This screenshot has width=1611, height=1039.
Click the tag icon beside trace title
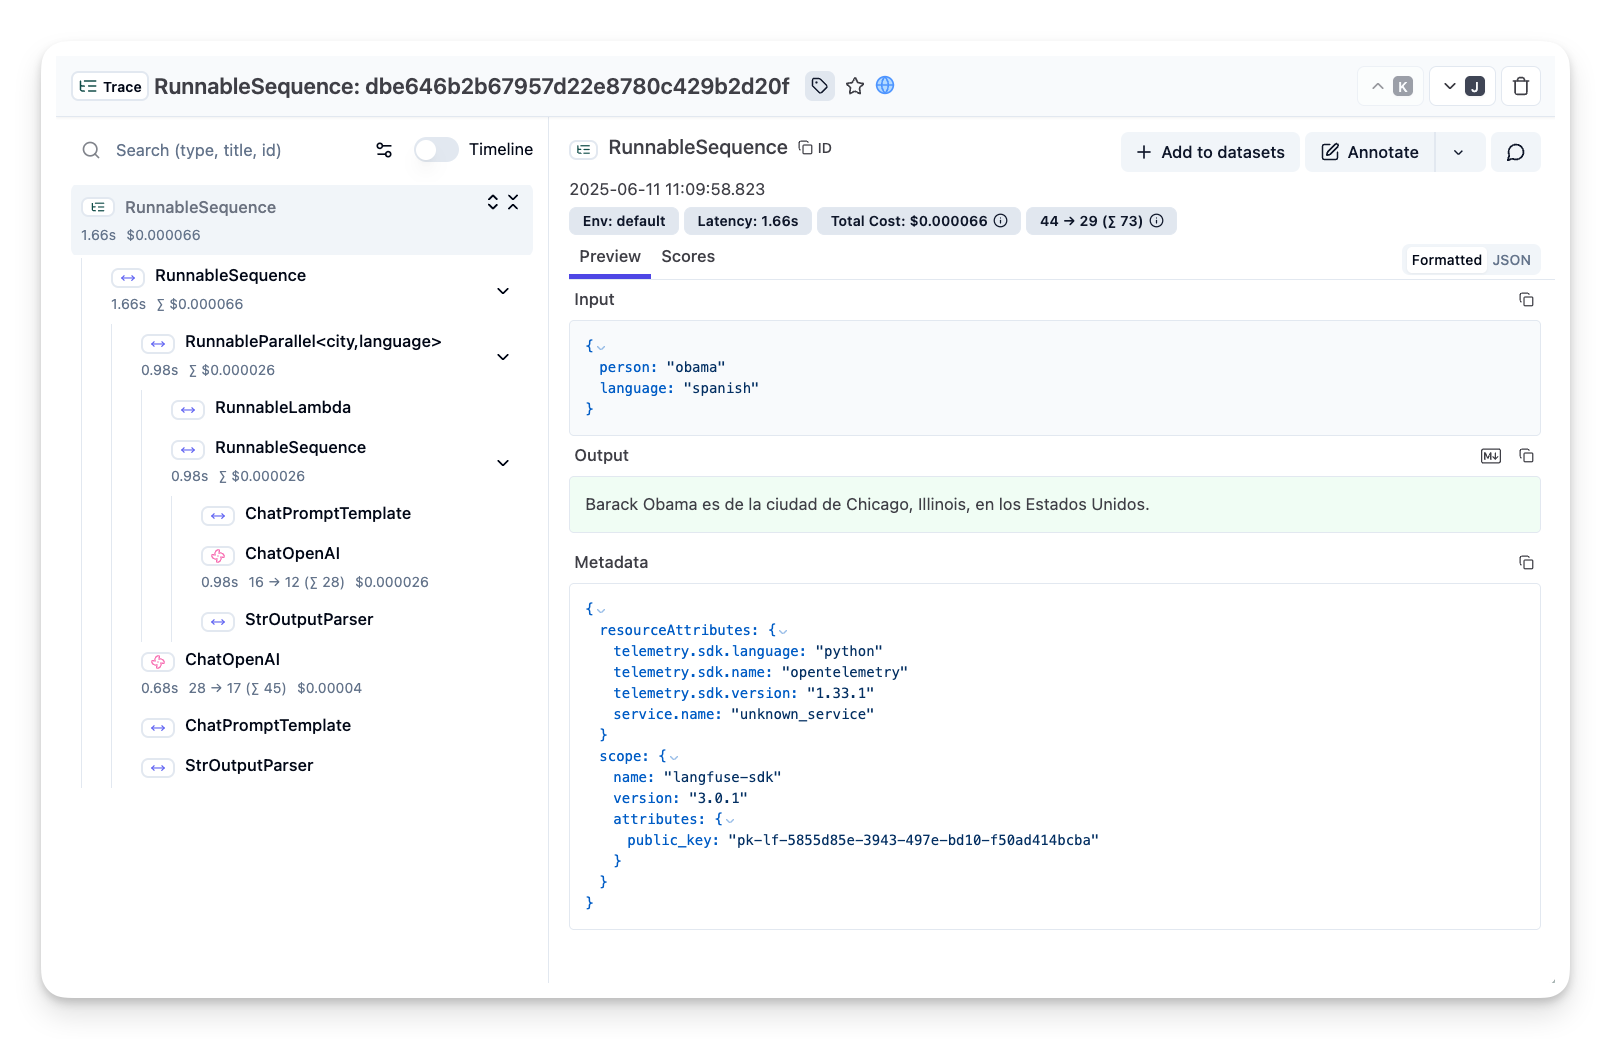pos(819,86)
